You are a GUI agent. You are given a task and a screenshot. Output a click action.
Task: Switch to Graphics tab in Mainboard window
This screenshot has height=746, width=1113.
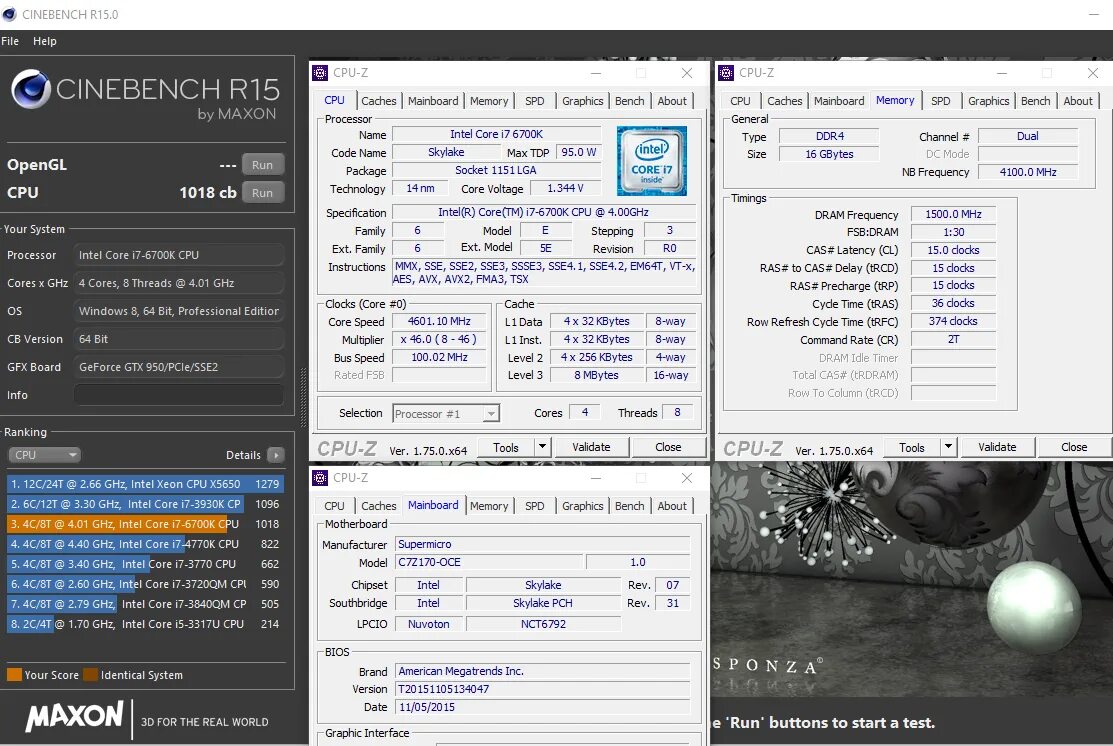point(583,506)
